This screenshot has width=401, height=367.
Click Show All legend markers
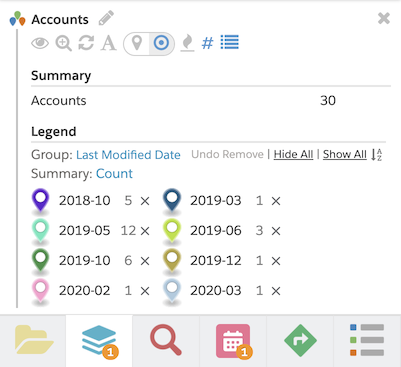point(345,154)
